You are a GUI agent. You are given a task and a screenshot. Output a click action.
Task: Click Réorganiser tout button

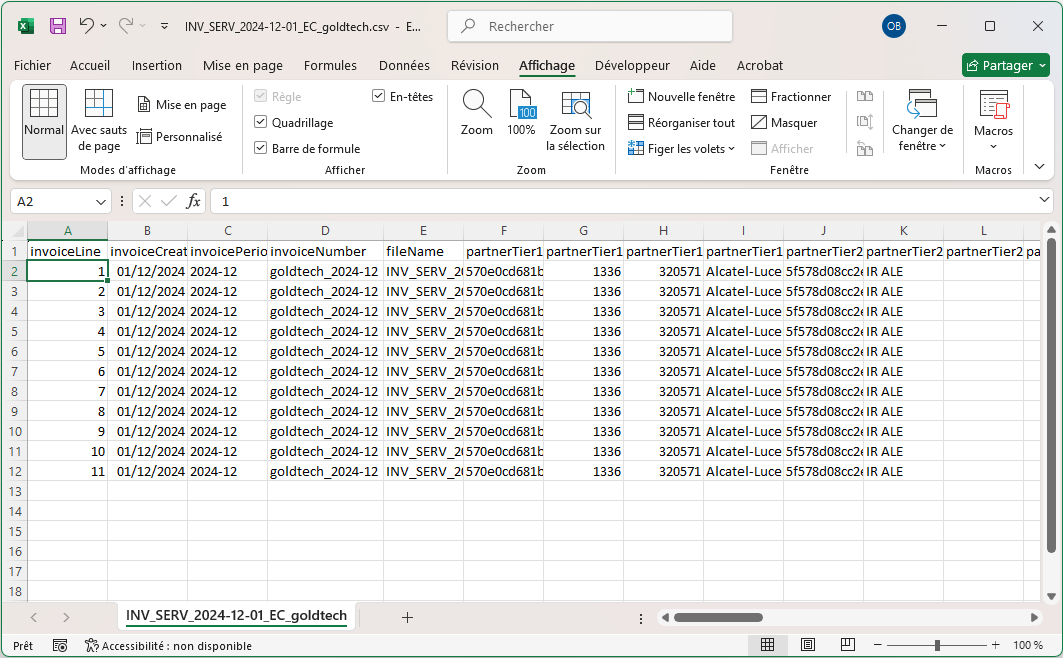point(681,123)
